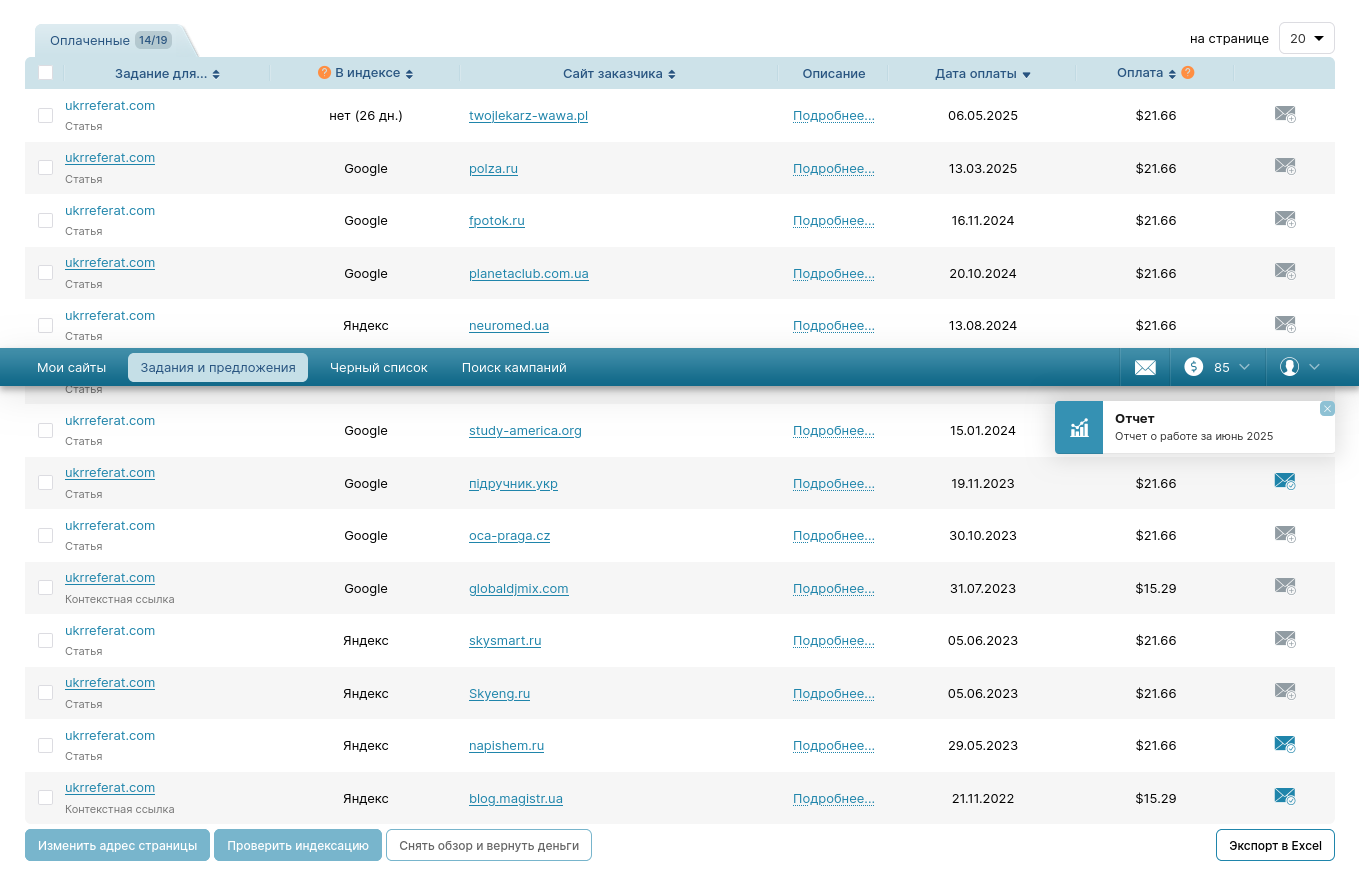The image size is (1359, 886).
Task: Click the Проверить индексацию button
Action: point(298,845)
